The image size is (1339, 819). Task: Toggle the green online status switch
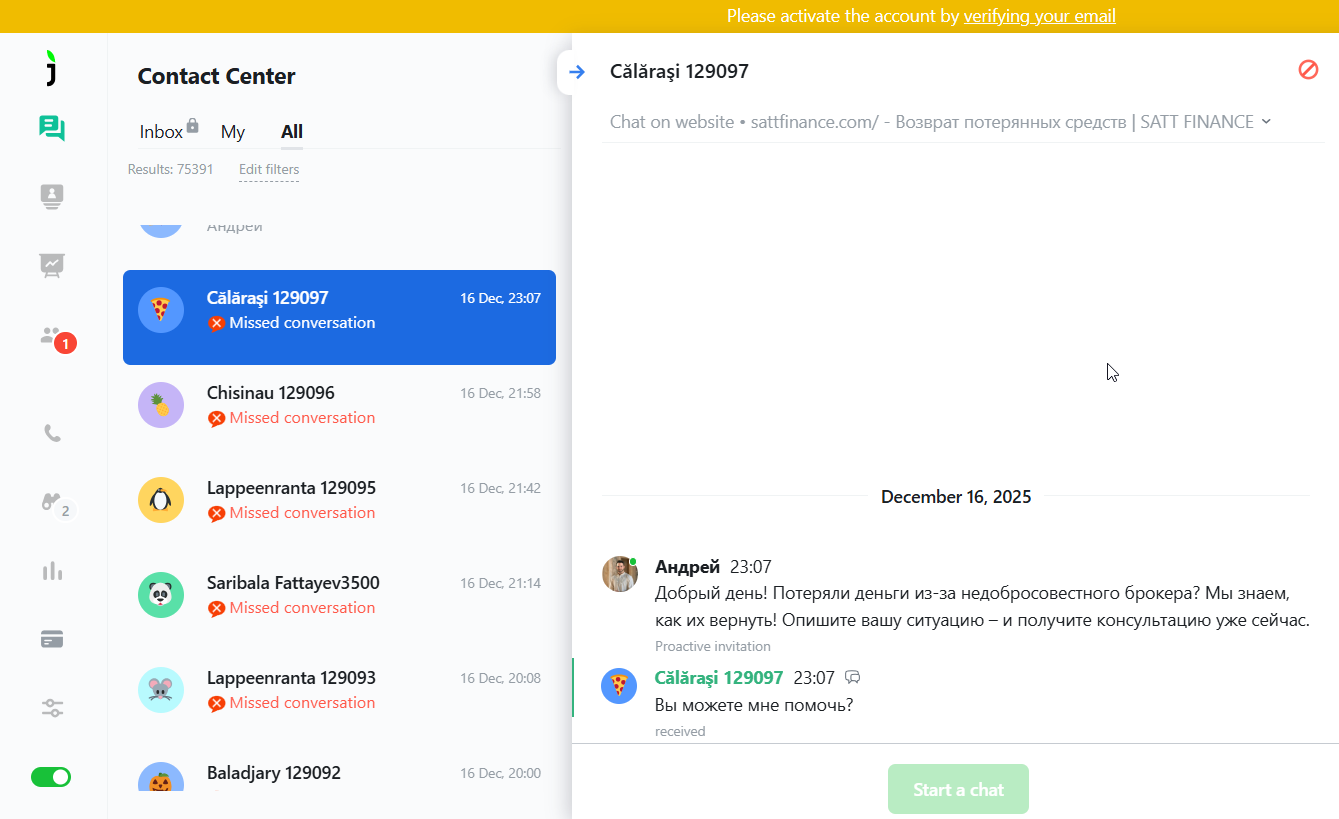tap(51, 777)
